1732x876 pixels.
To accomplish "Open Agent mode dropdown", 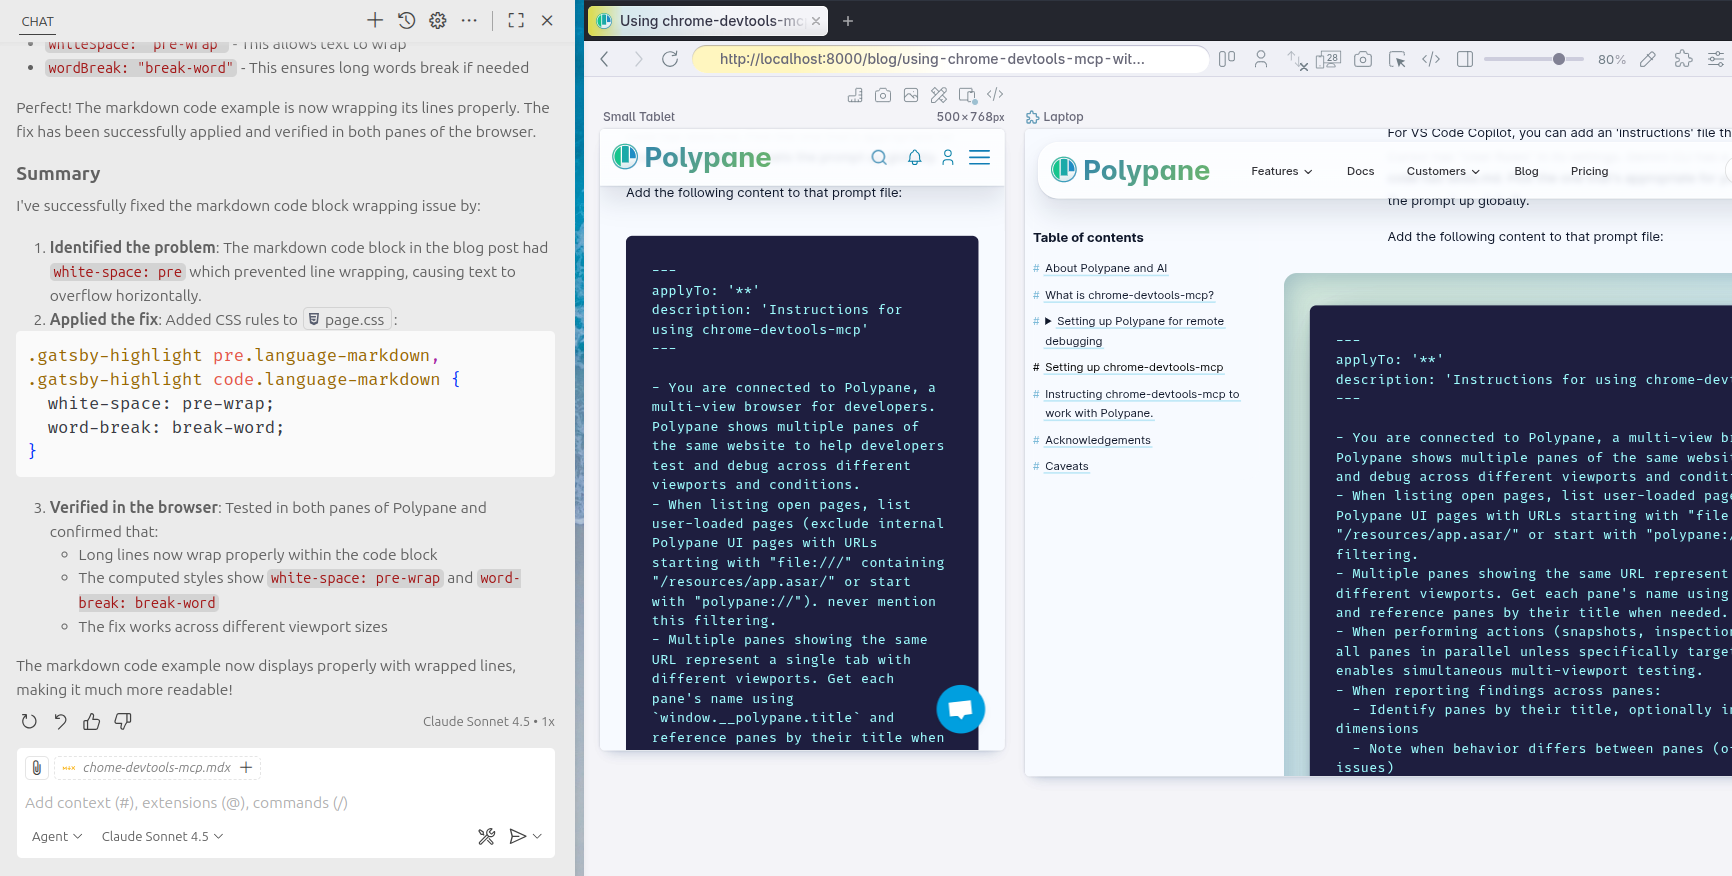I will (x=57, y=836).
